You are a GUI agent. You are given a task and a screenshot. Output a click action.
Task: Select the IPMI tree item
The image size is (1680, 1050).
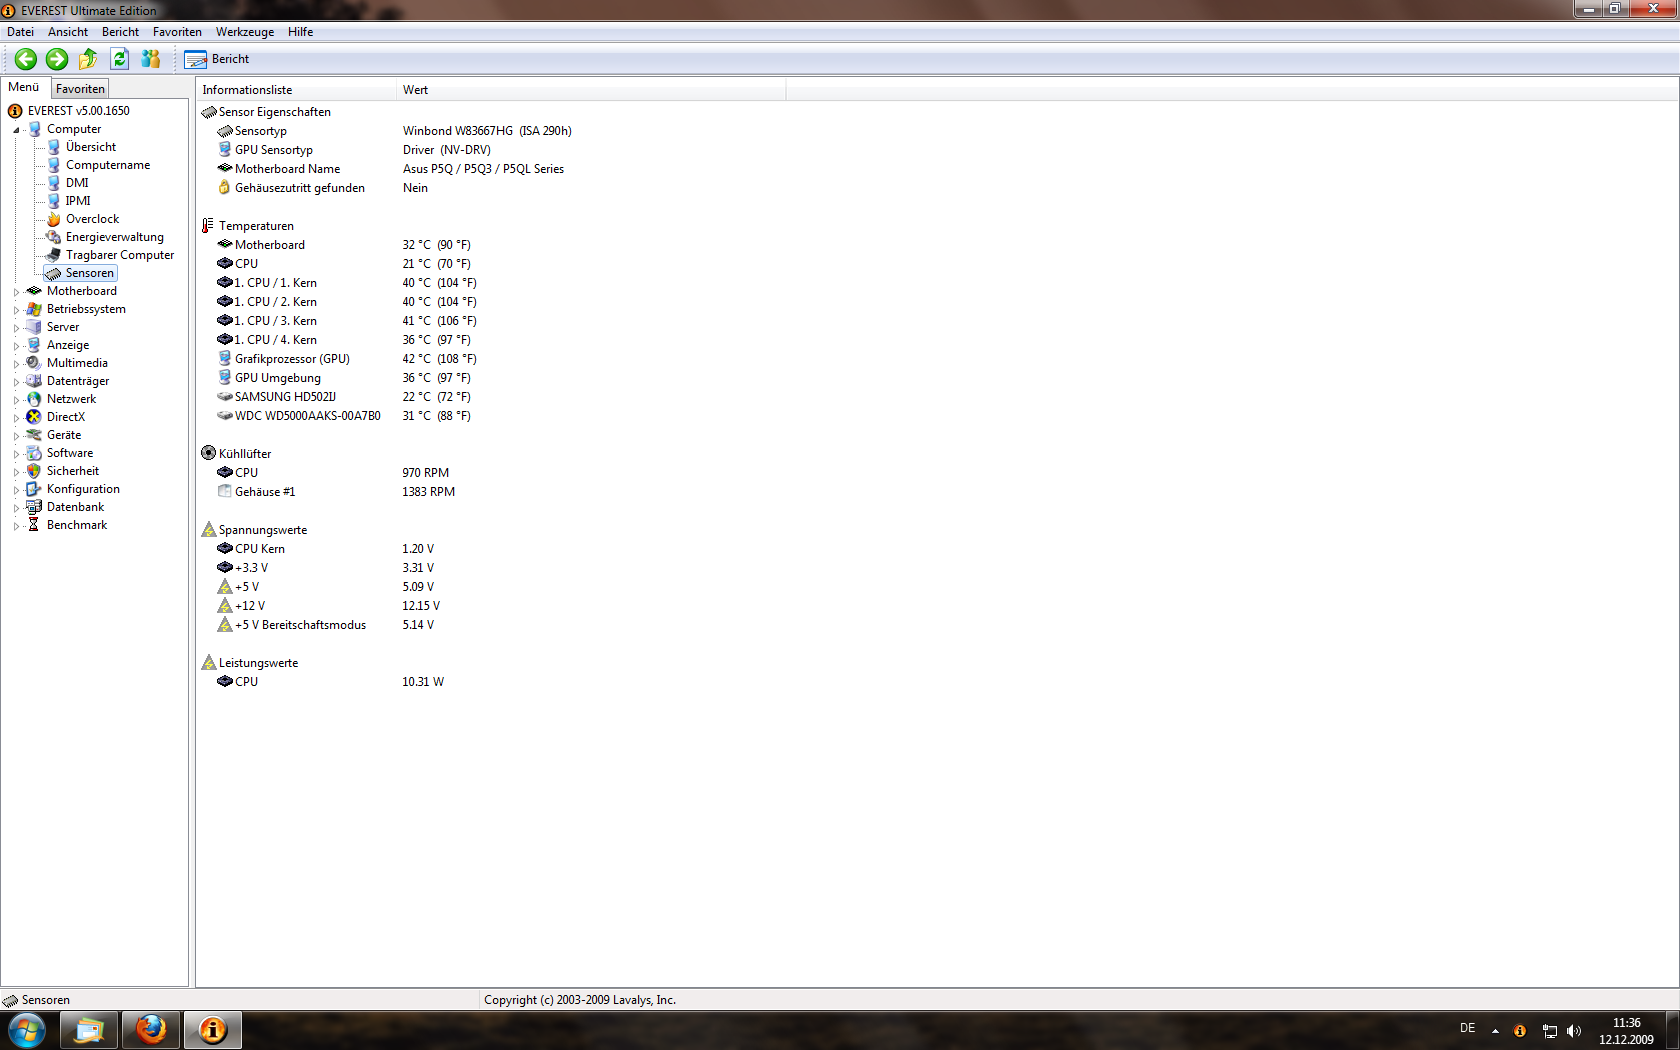coord(78,201)
